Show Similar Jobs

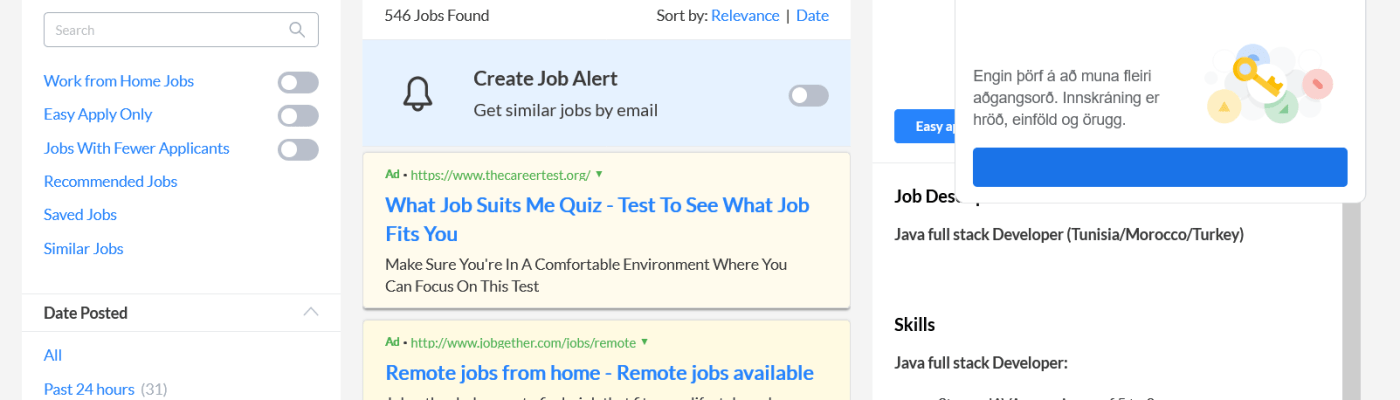click(83, 248)
